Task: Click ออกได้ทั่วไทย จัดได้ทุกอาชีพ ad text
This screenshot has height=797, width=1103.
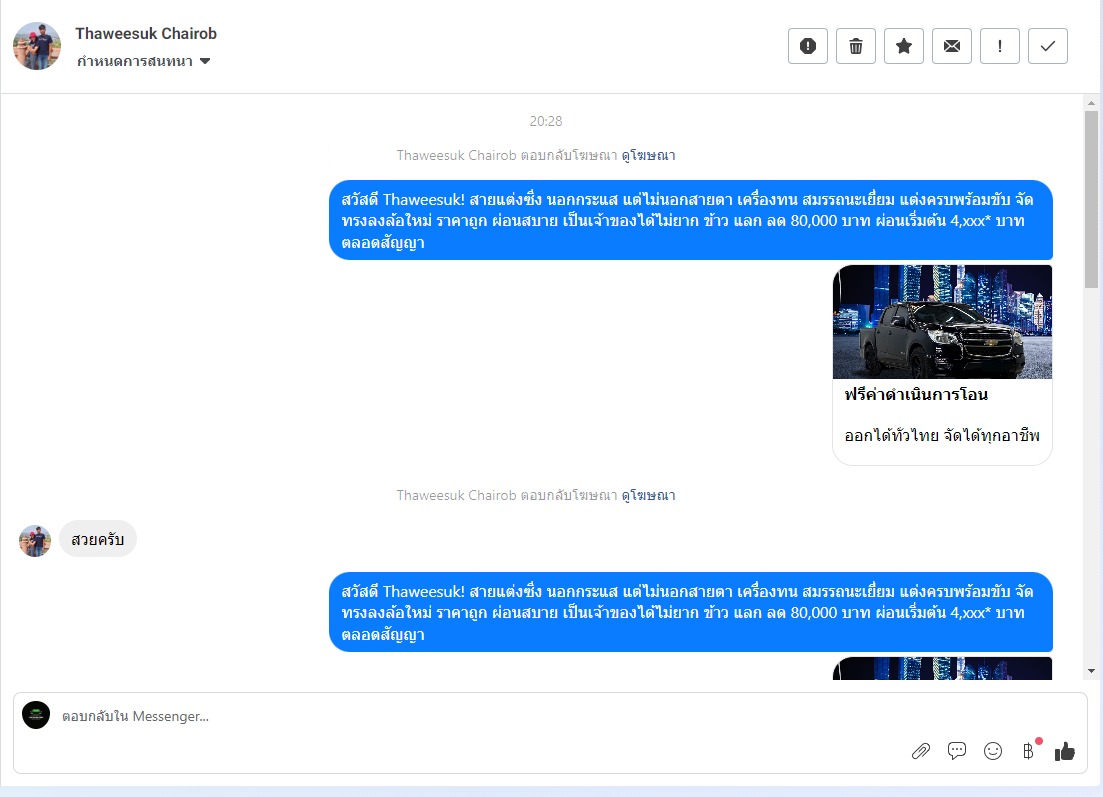Action: click(942, 435)
